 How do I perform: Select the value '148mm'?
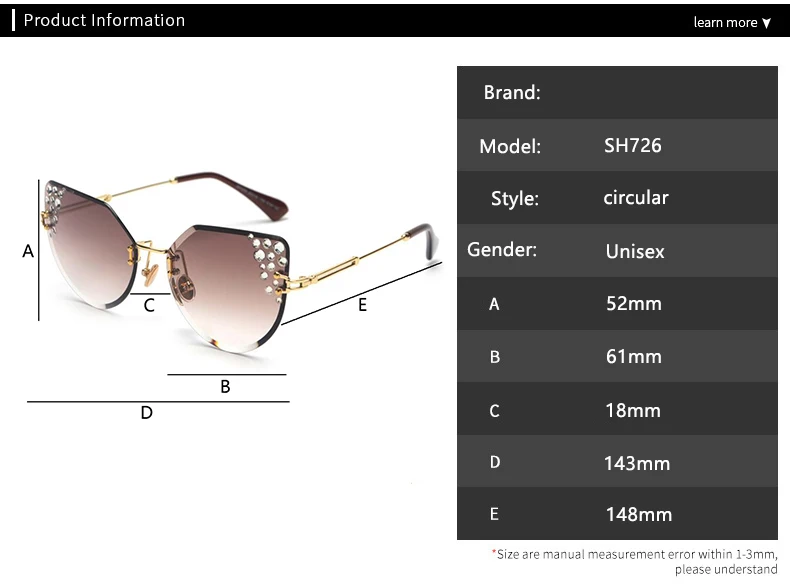coord(639,514)
